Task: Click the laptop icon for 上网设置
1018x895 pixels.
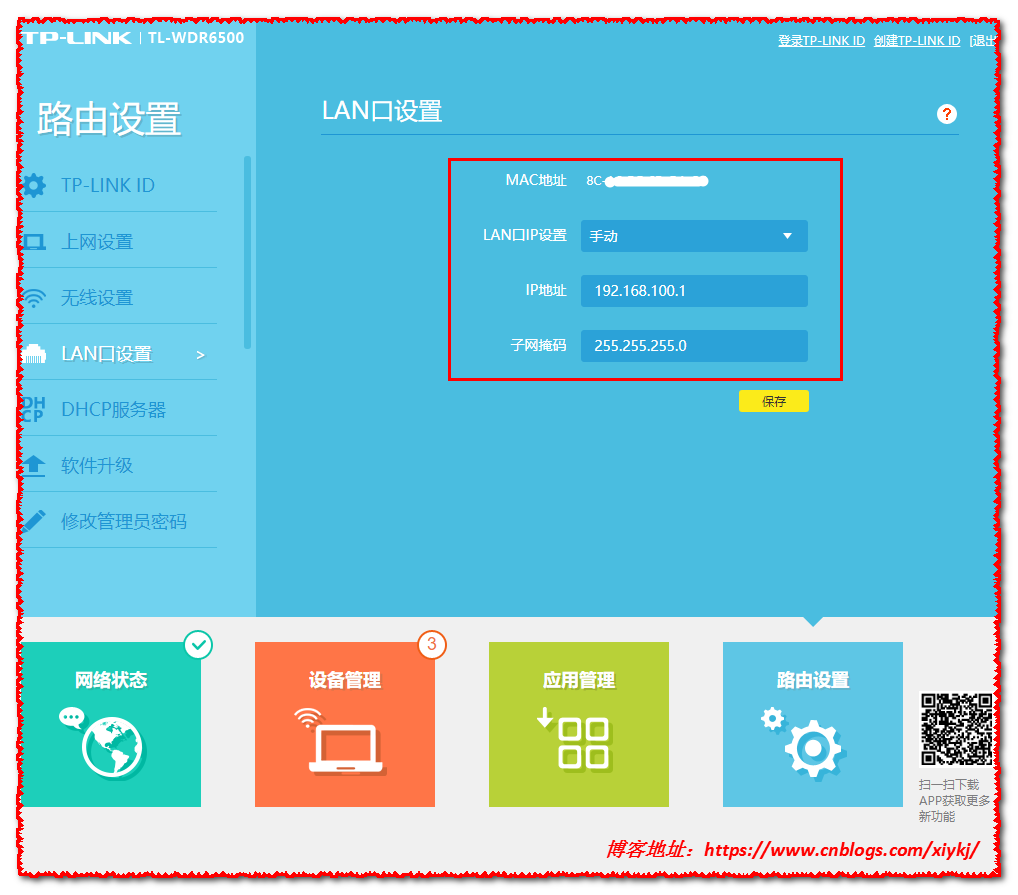Action: 34,242
